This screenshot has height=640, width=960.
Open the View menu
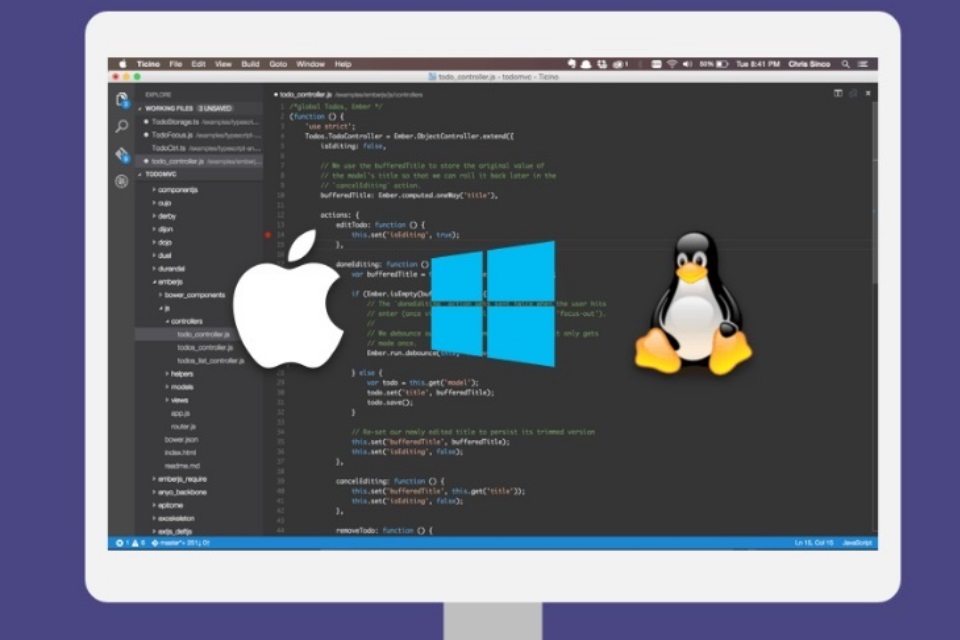click(x=223, y=64)
